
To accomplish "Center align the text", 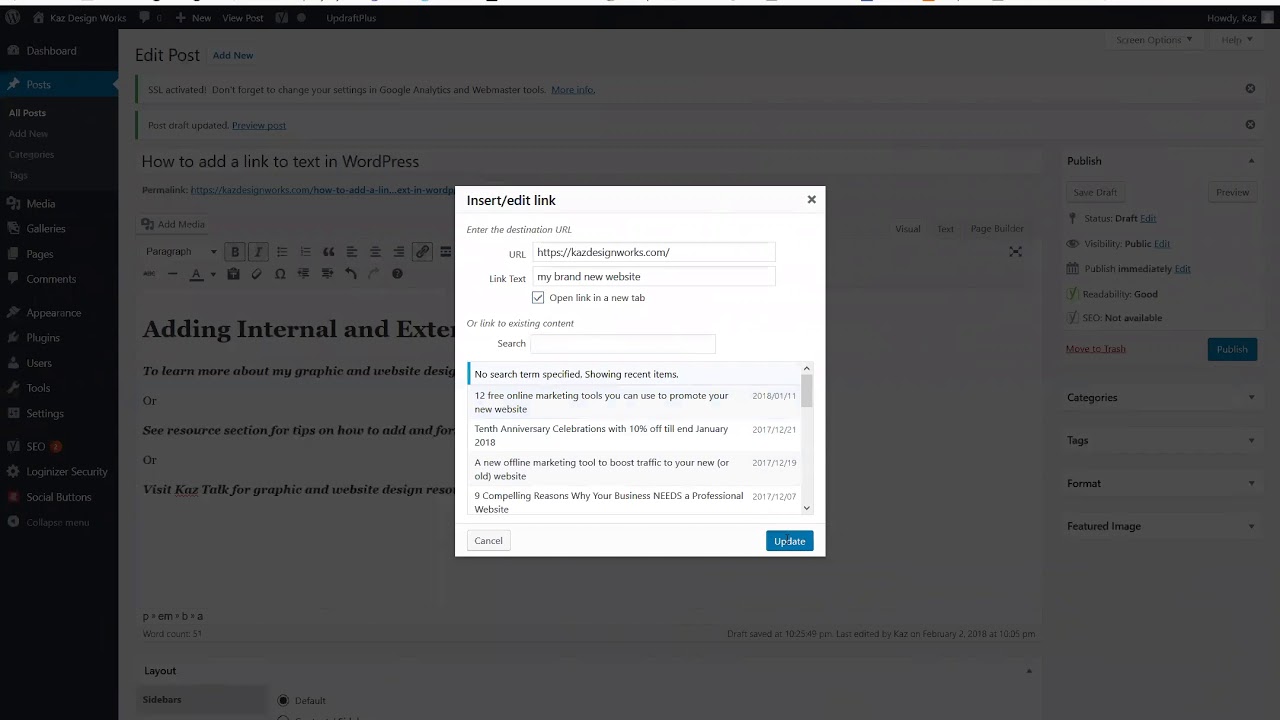I will pos(375,252).
